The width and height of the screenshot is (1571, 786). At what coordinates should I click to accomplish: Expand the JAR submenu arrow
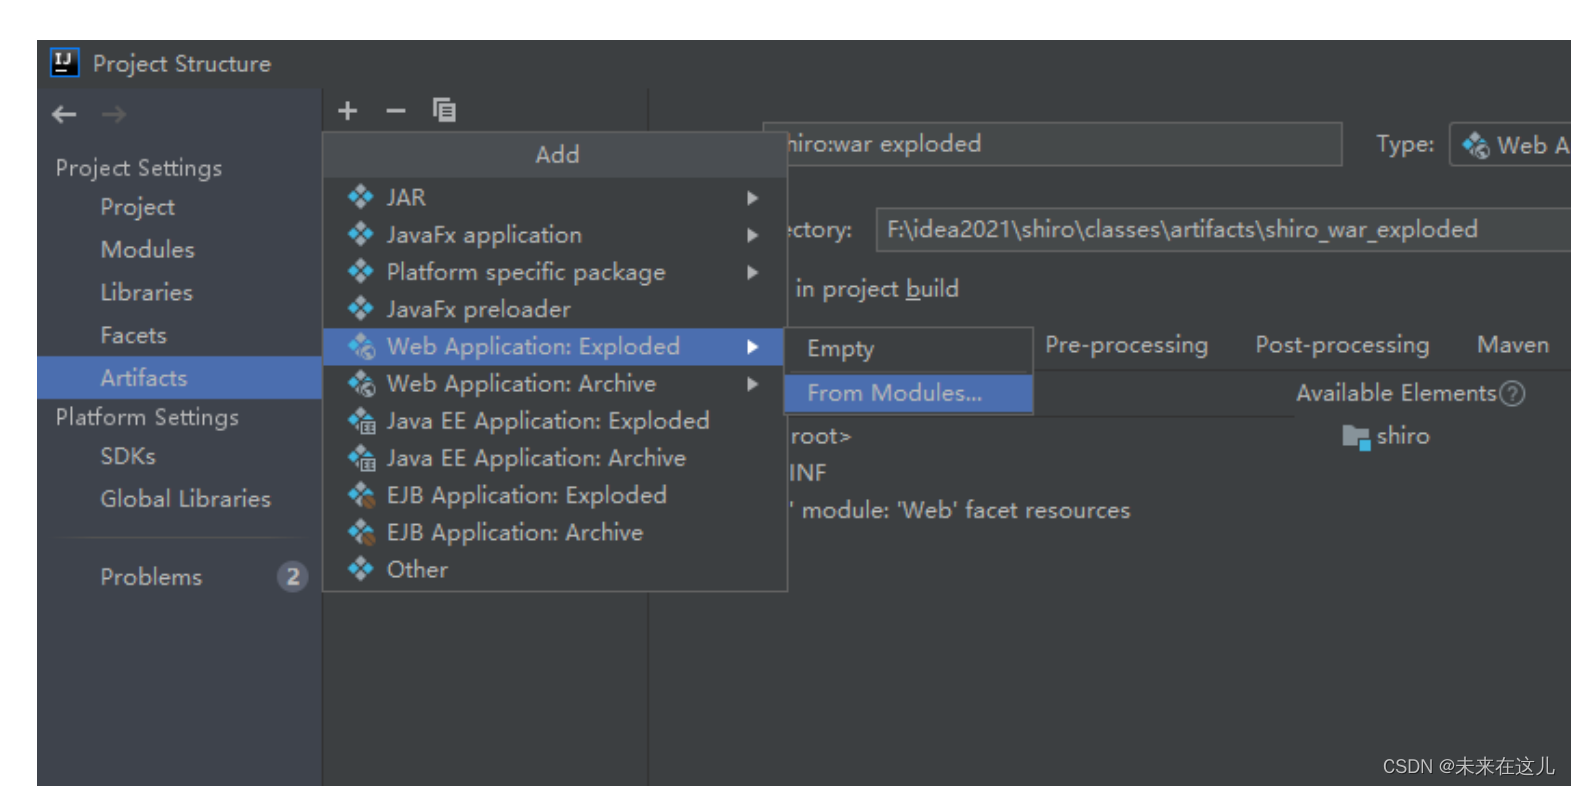coord(752,198)
